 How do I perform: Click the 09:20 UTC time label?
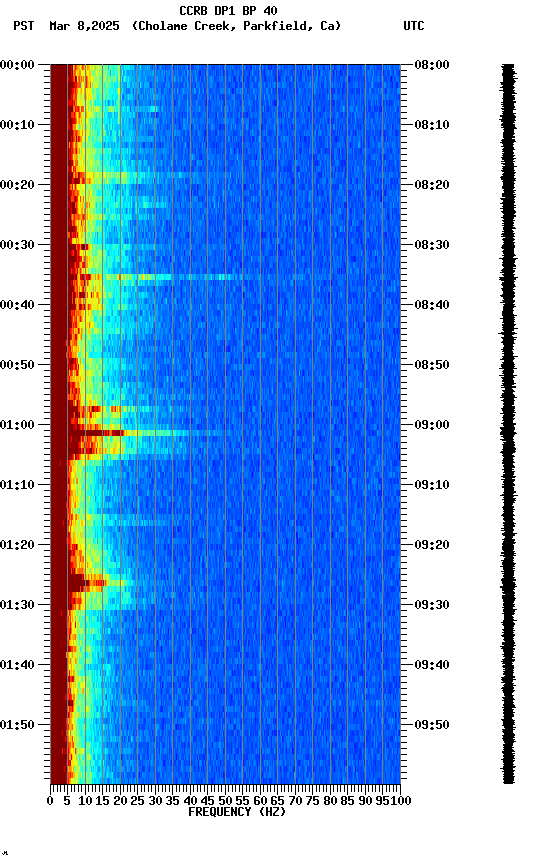click(432, 545)
